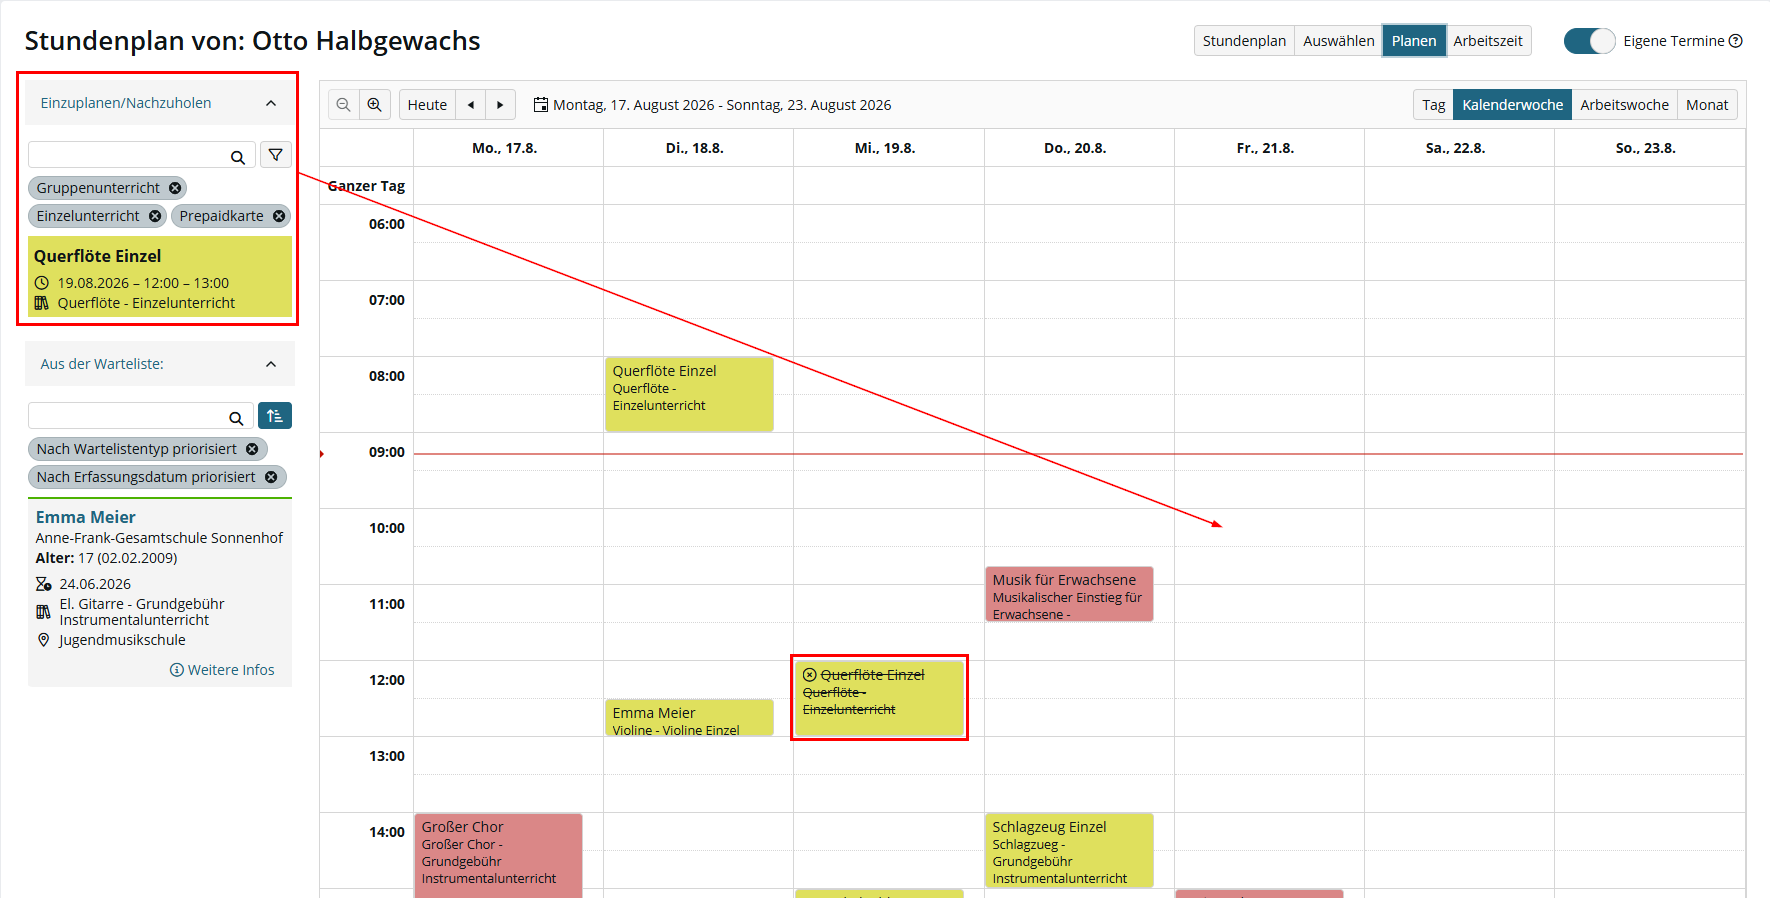
Task: Zoom out the calendar view
Action: (x=343, y=105)
